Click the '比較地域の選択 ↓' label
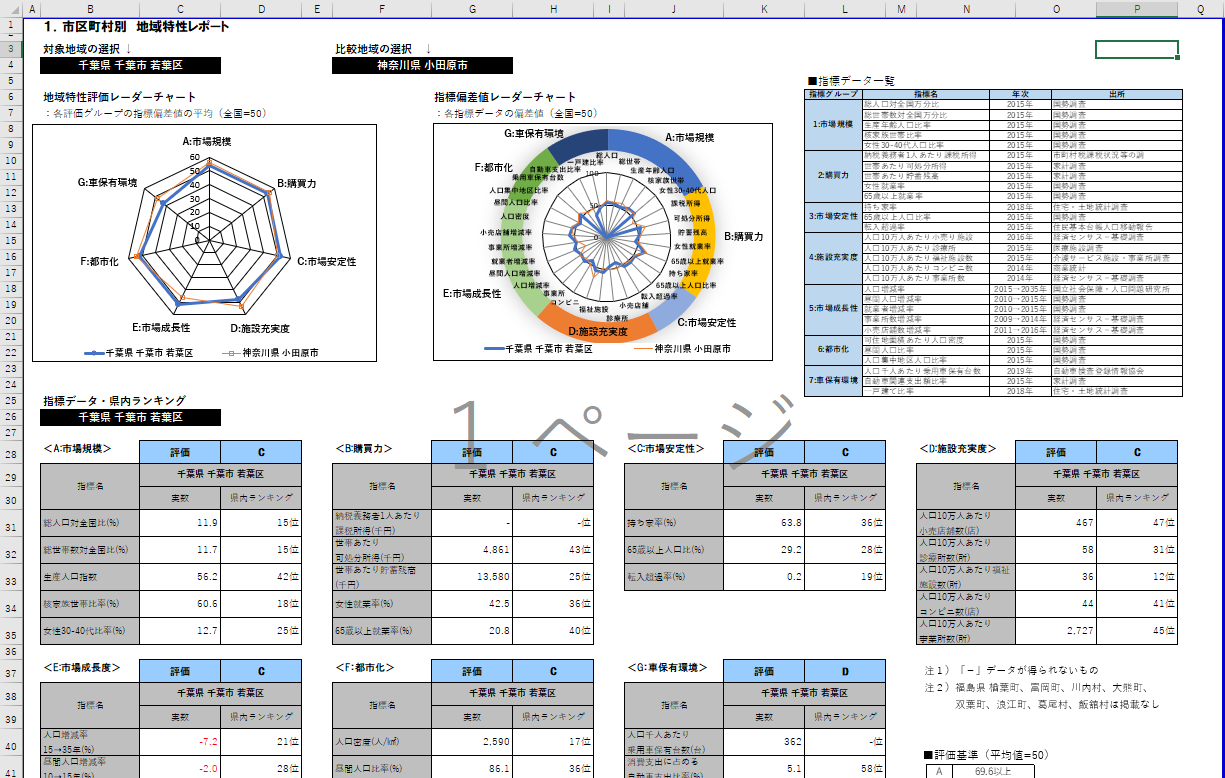 pyautogui.click(x=384, y=49)
